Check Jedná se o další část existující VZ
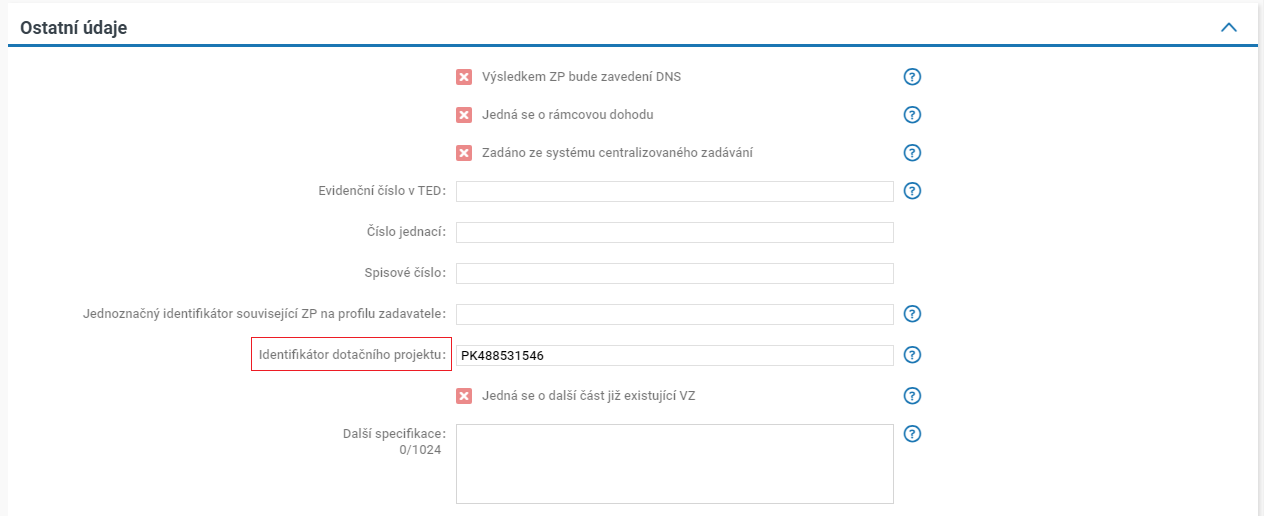1264x516 pixels. coord(464,395)
